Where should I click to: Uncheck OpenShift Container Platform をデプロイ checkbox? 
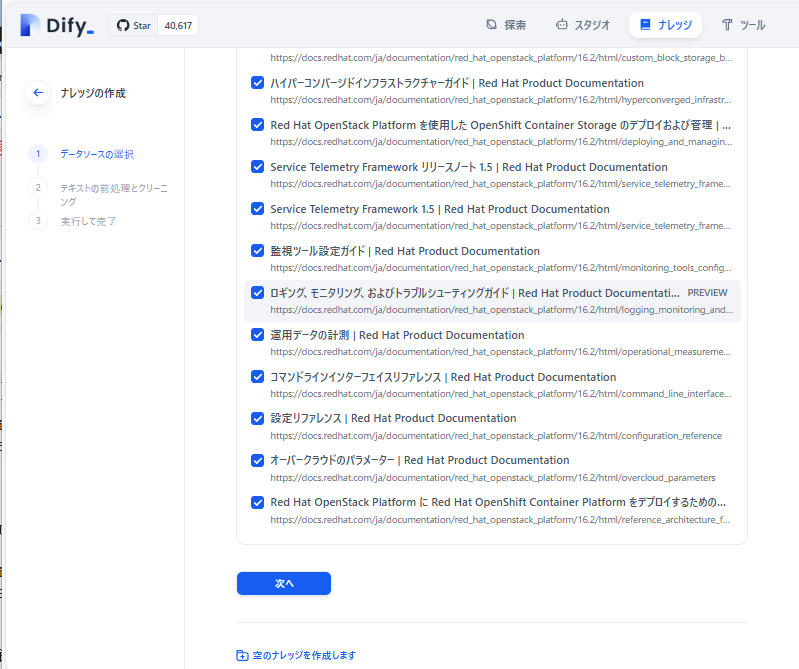click(257, 502)
